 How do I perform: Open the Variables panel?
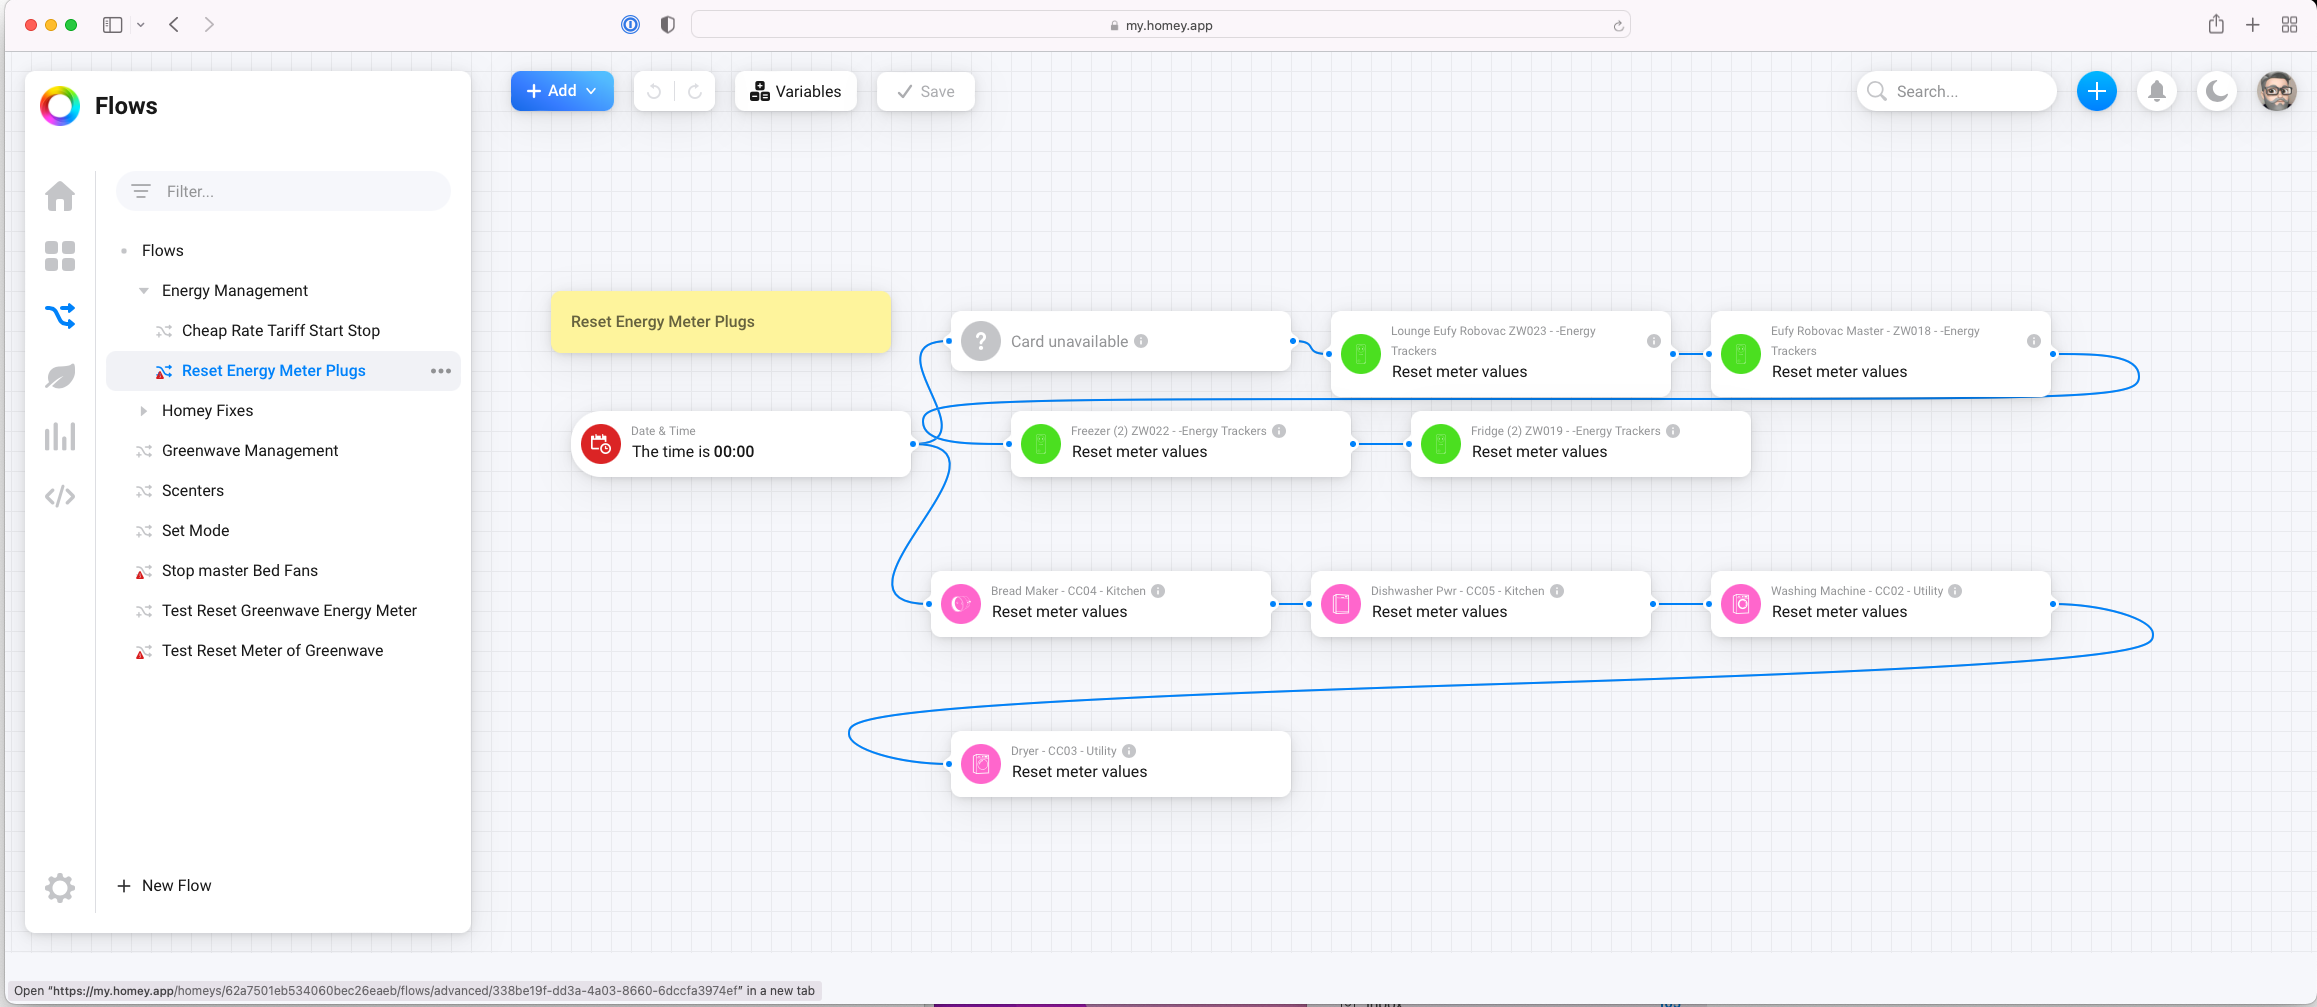point(796,91)
